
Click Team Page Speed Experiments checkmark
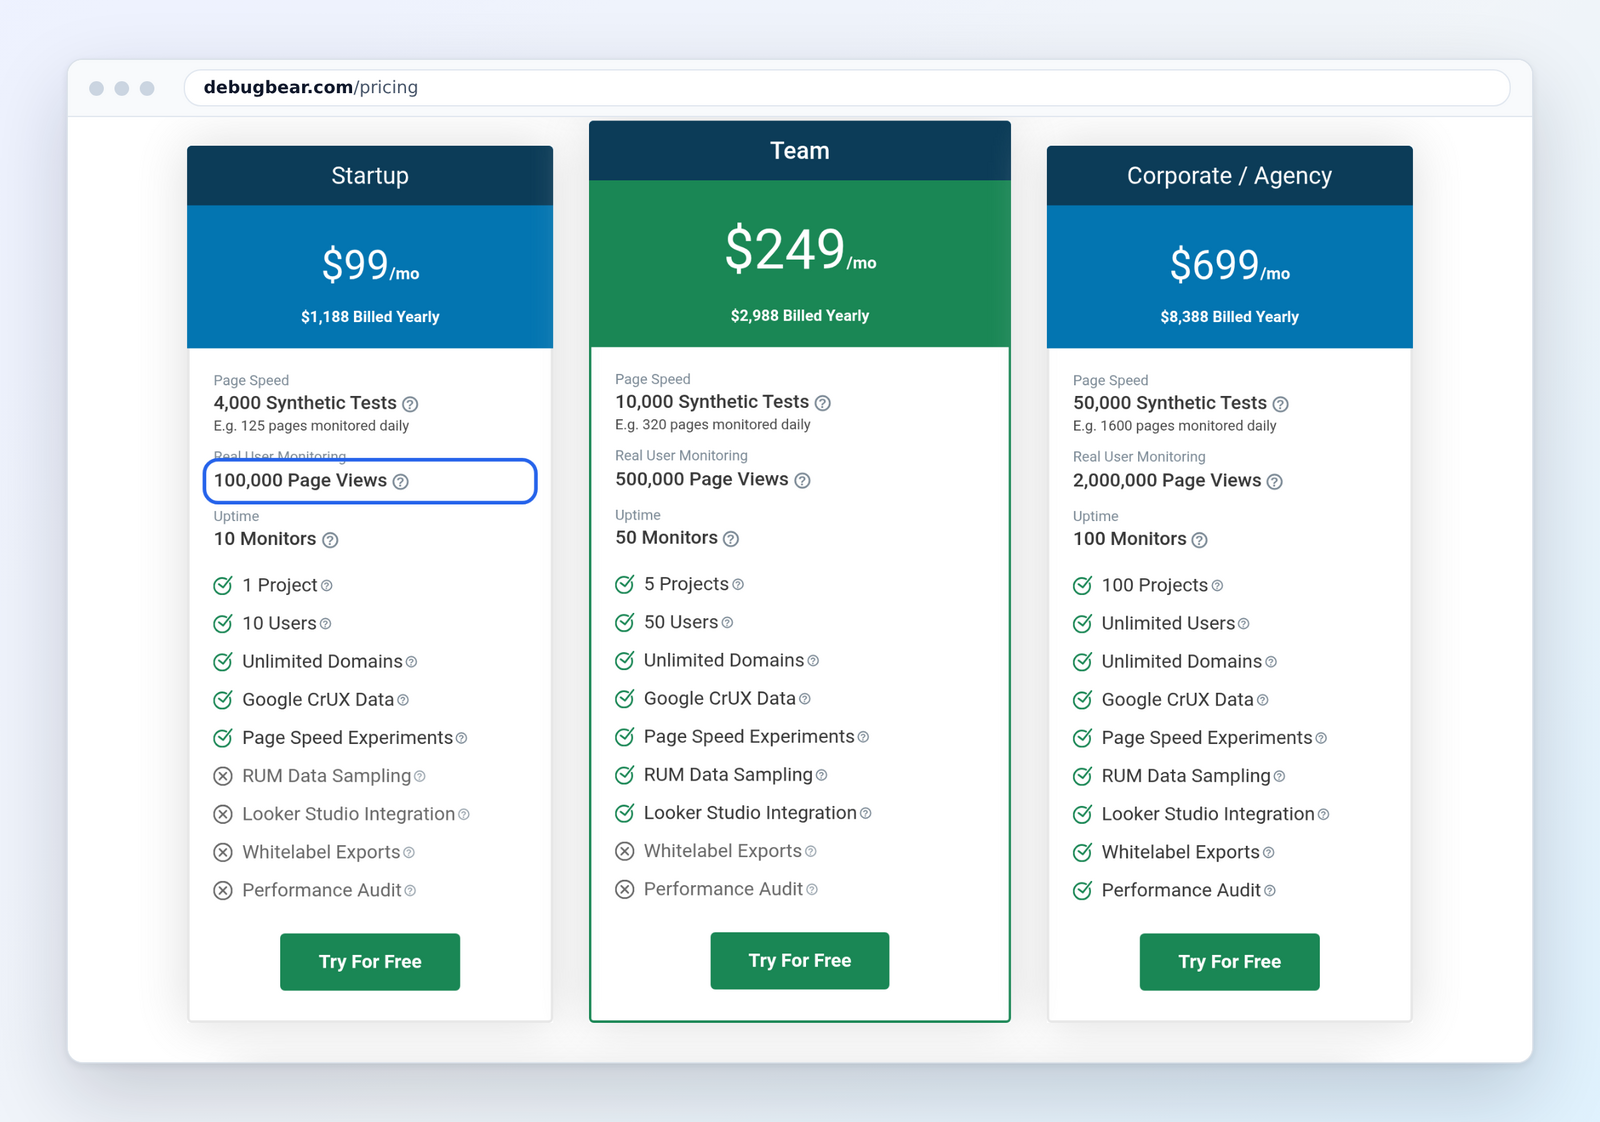tap(625, 737)
